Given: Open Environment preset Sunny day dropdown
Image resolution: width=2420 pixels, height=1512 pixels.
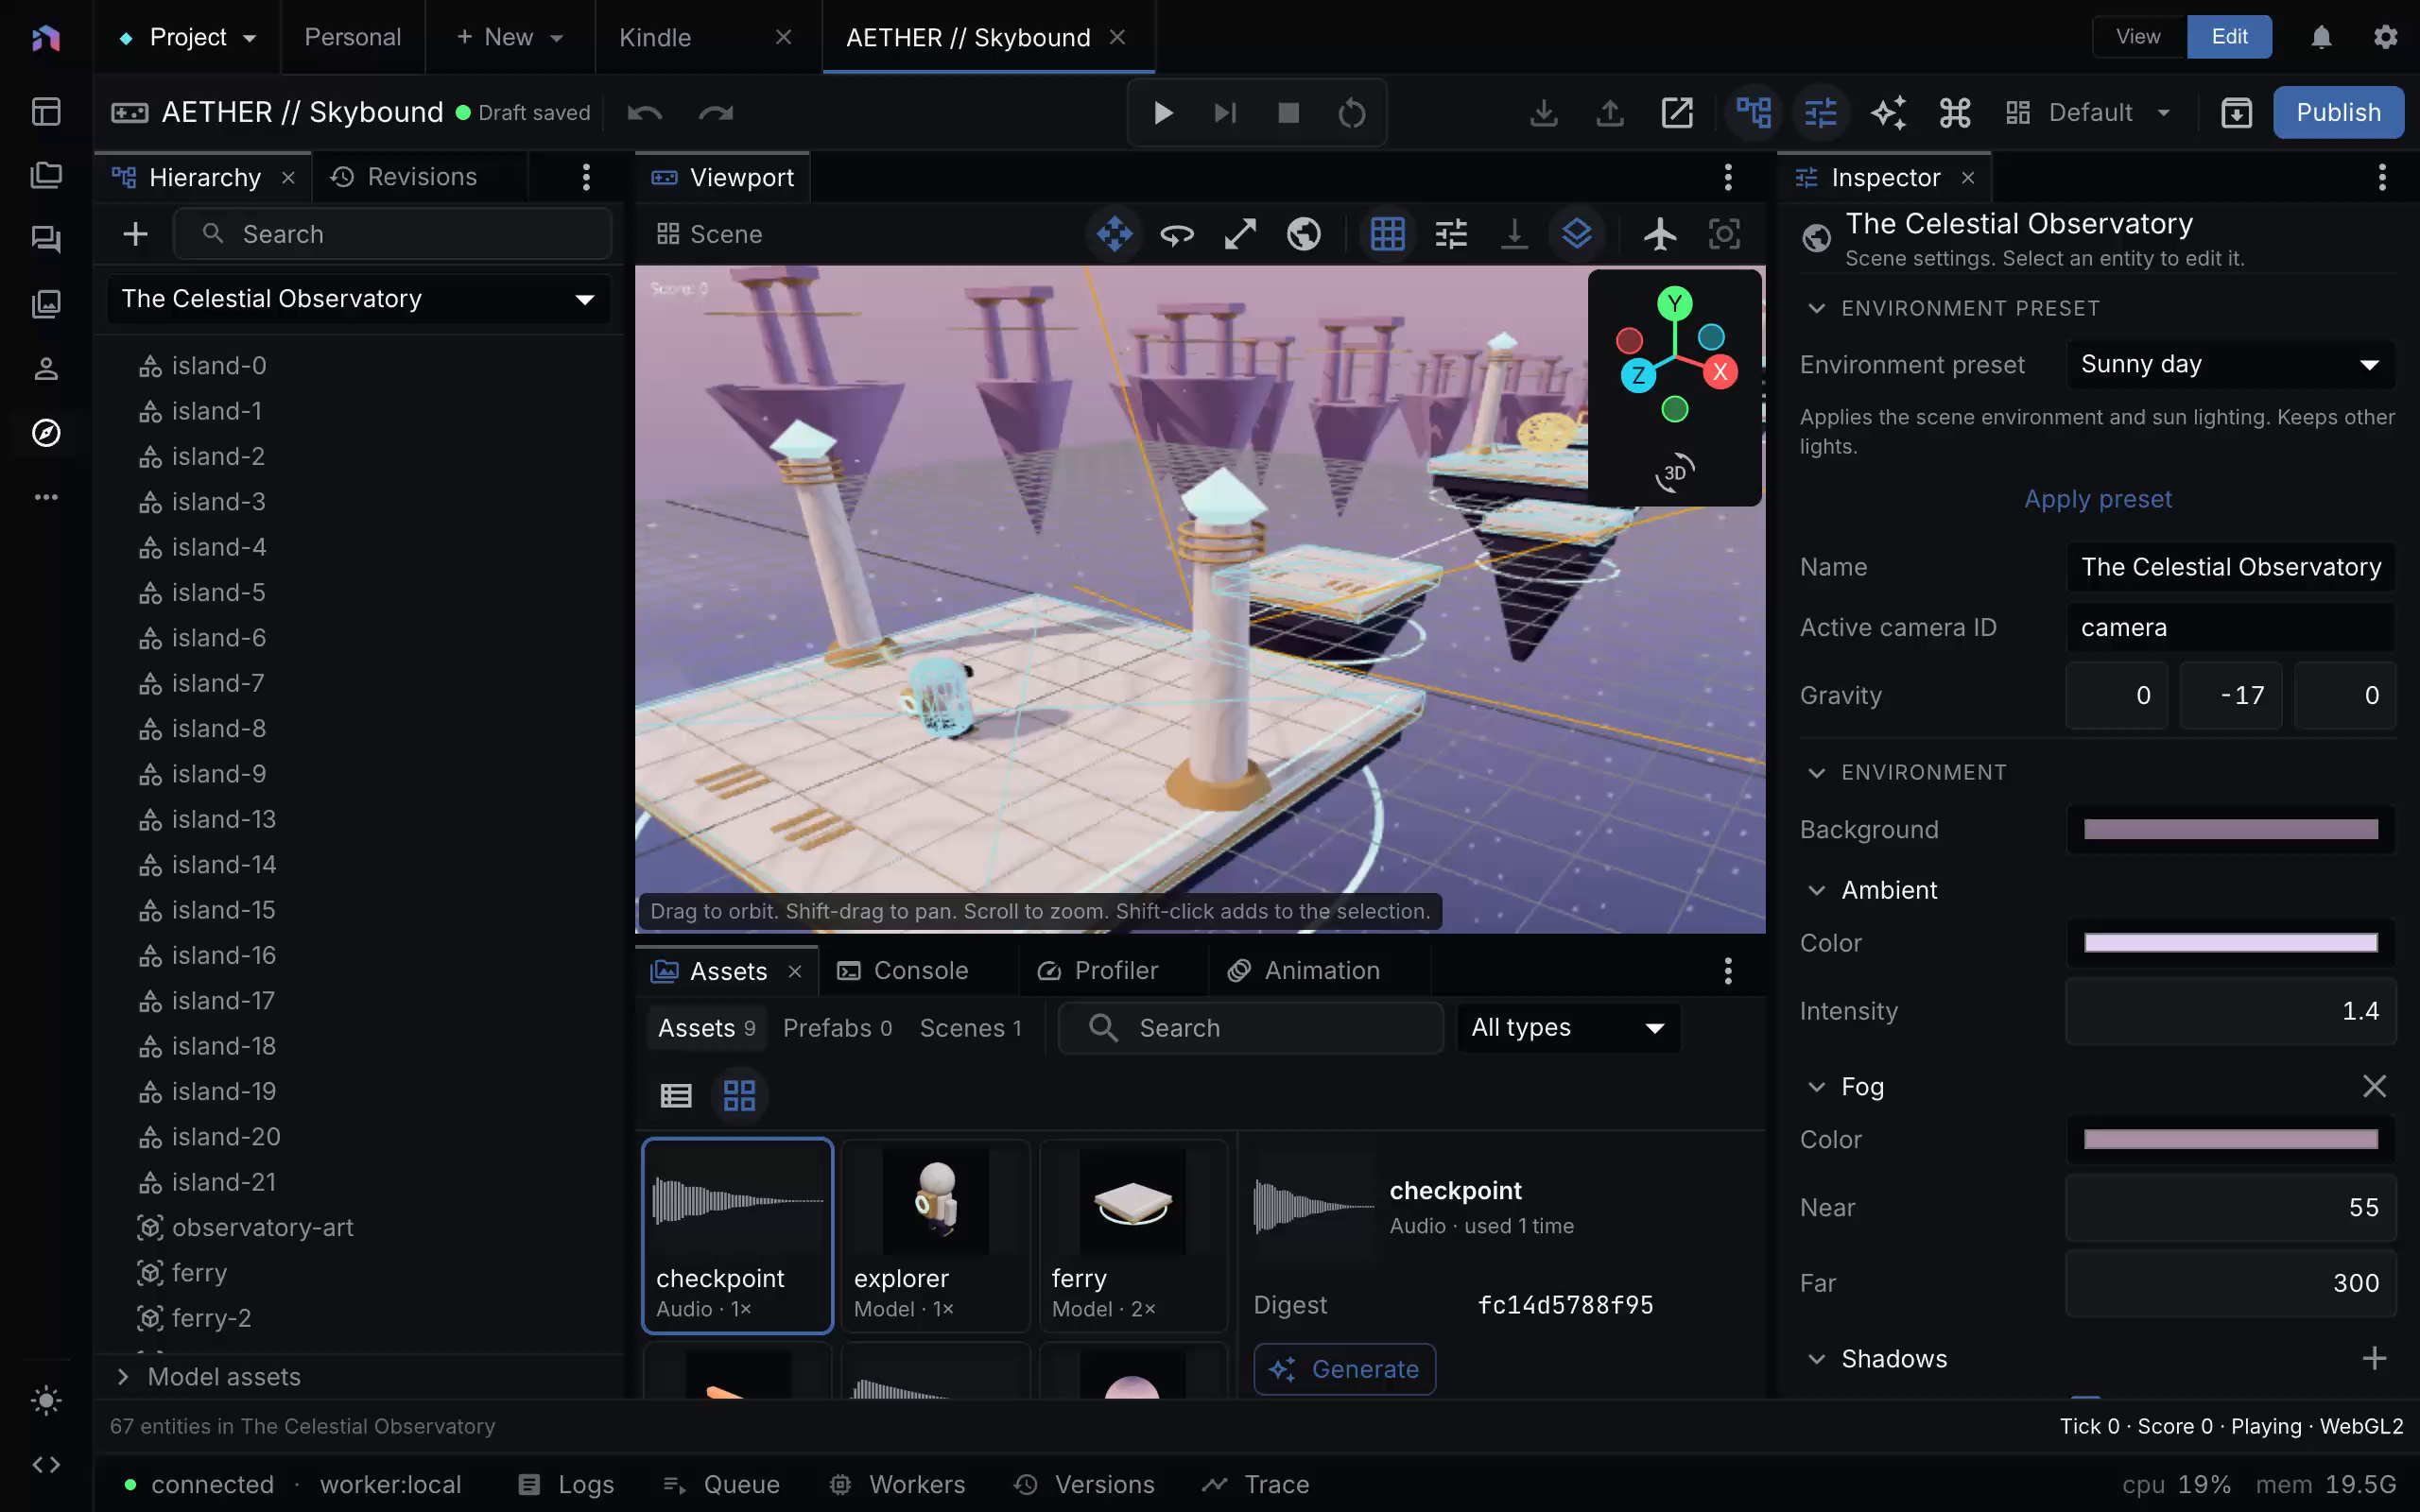Looking at the screenshot, I should 2230,364.
